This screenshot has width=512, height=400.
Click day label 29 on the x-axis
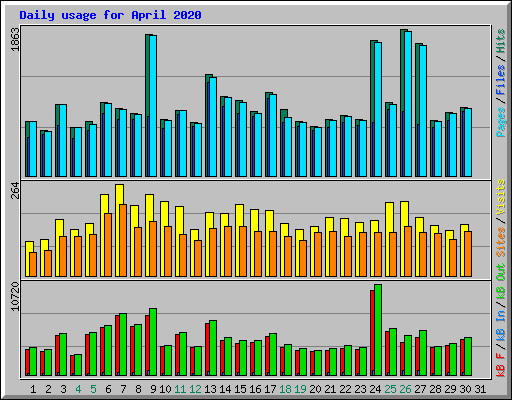[x=450, y=389]
